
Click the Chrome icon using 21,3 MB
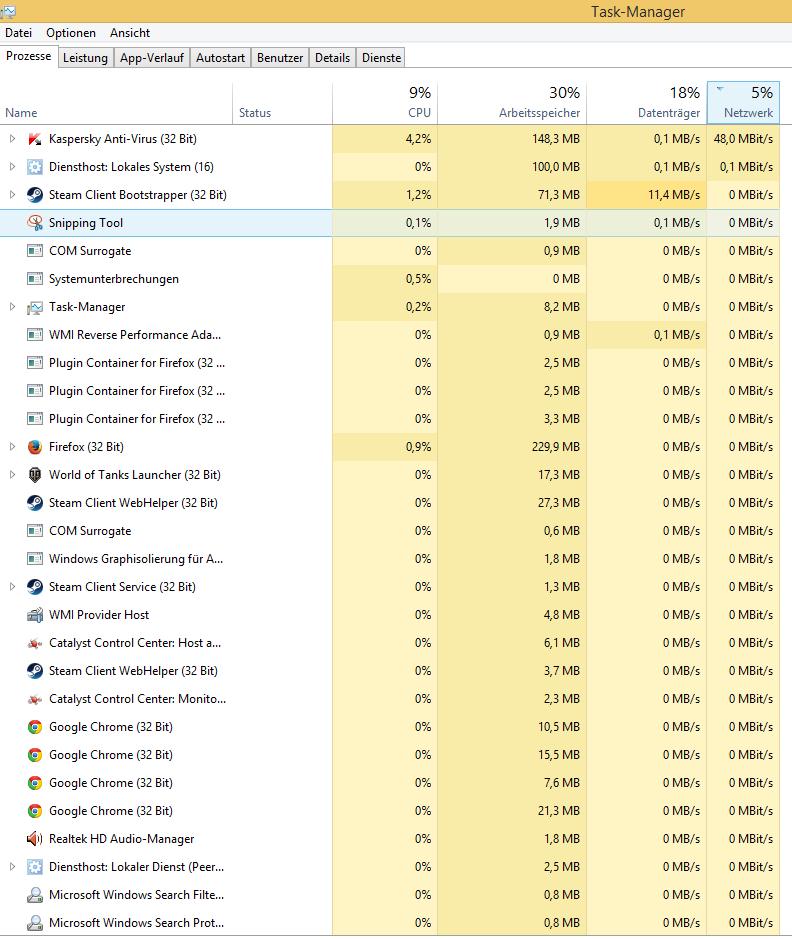(x=35, y=811)
